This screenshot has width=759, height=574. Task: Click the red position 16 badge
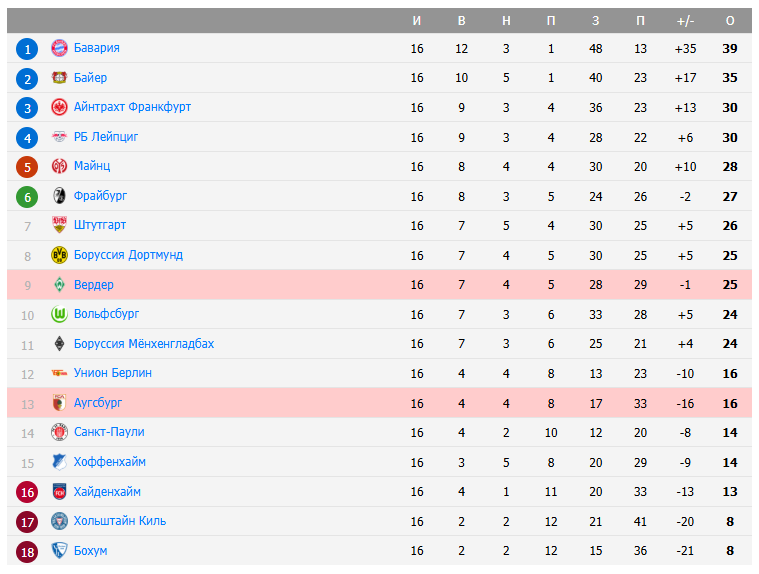28,492
